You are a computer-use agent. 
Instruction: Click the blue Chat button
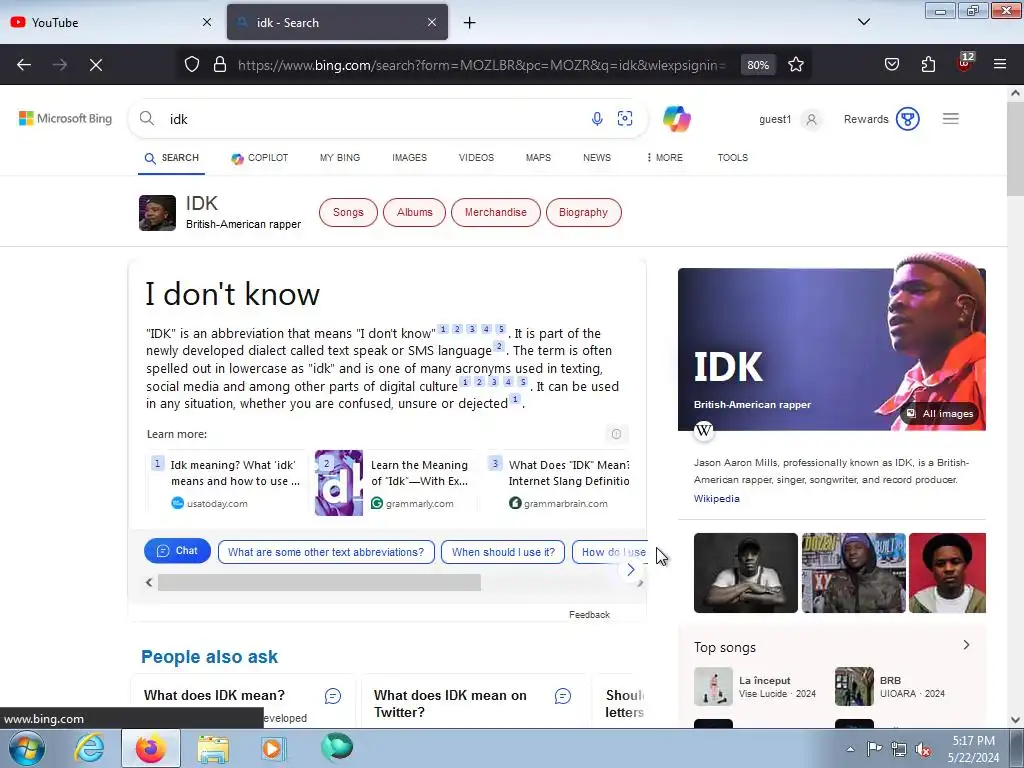coord(177,551)
